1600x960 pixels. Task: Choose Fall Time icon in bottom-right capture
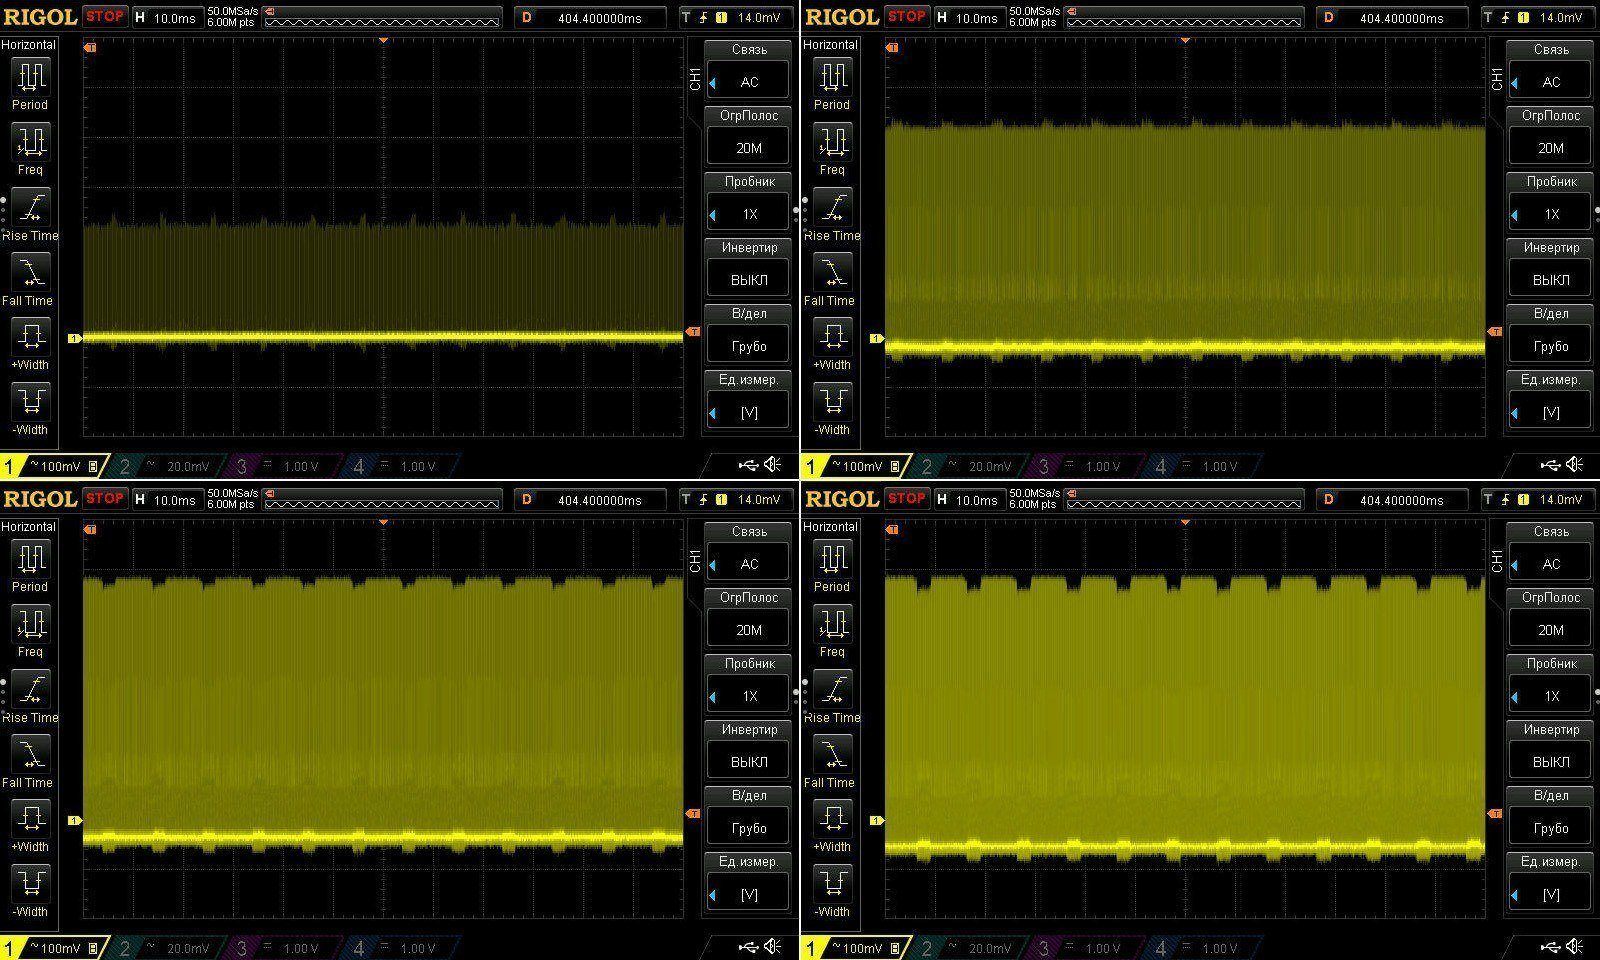pos(832,755)
